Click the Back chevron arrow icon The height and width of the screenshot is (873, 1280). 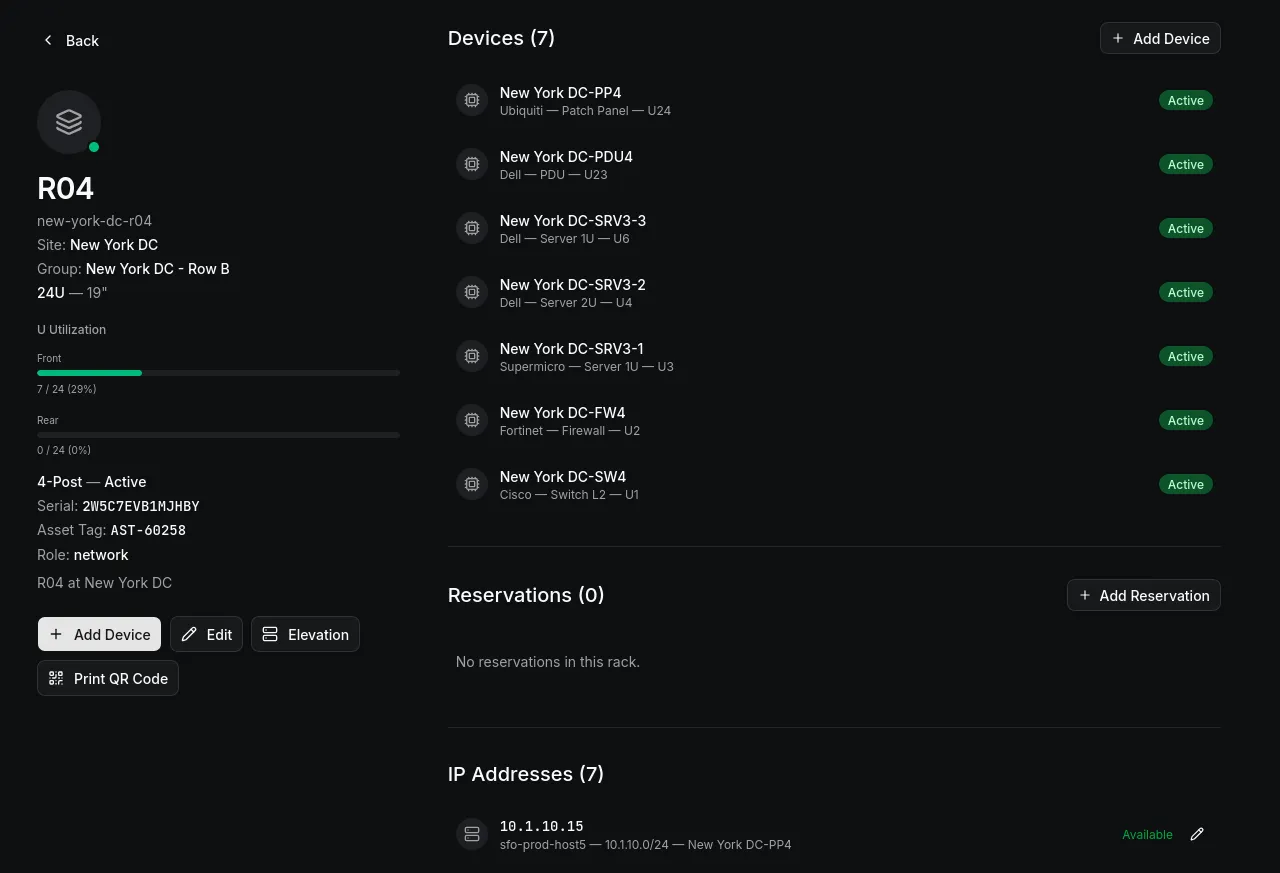(x=48, y=40)
